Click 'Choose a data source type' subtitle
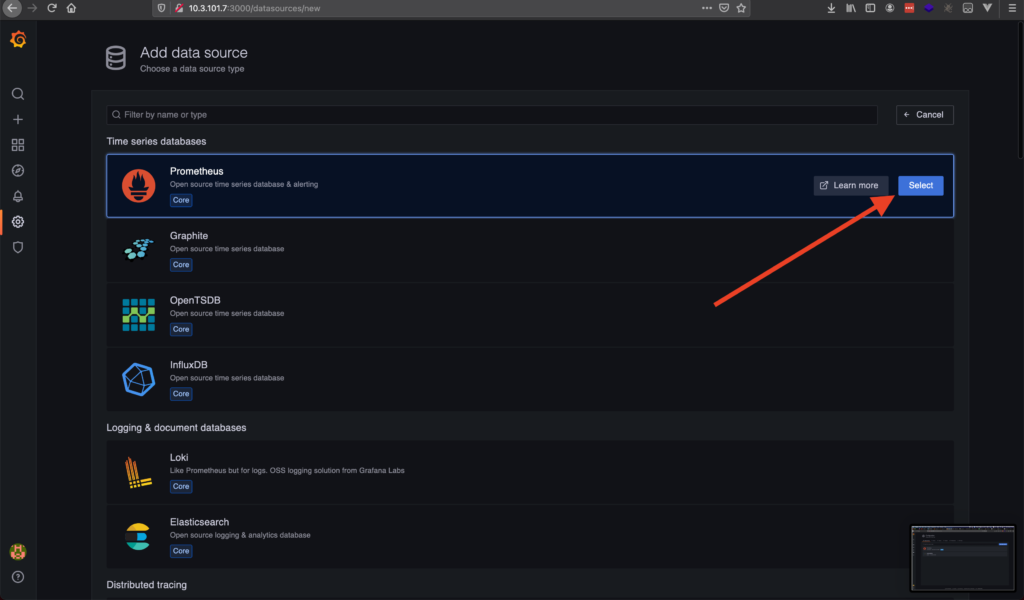 pyautogui.click(x=192, y=69)
